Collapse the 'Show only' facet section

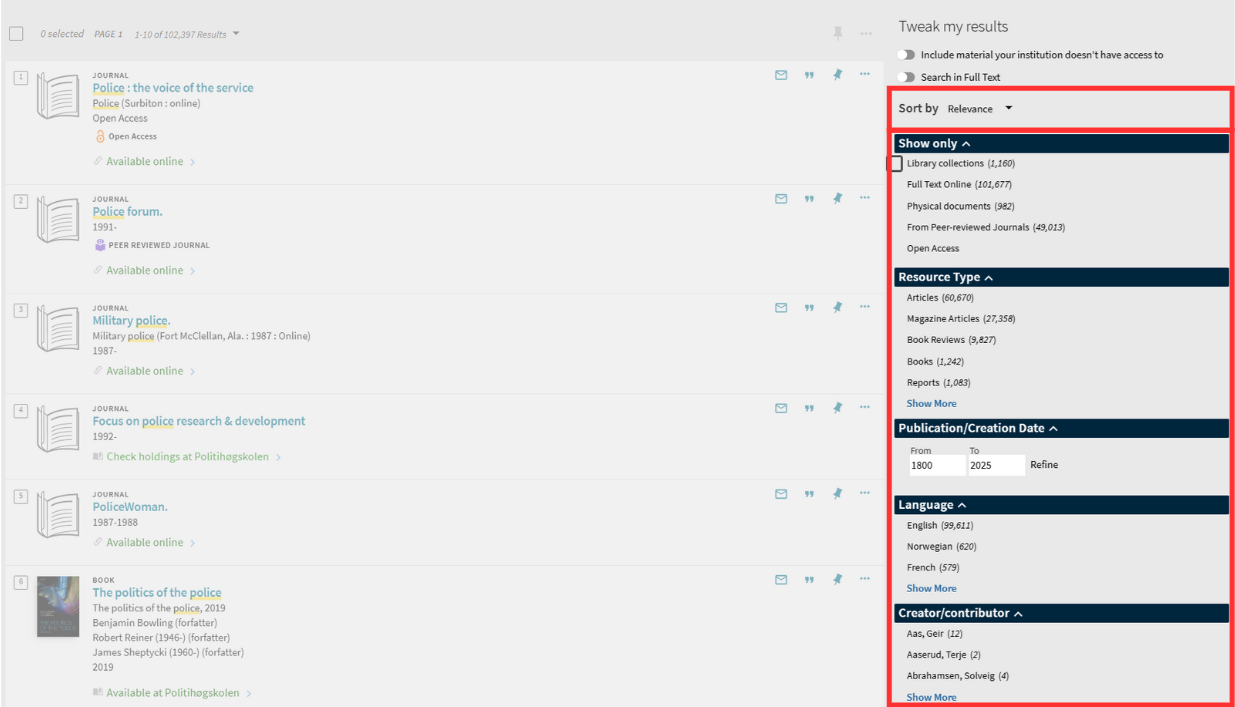pos(1060,143)
